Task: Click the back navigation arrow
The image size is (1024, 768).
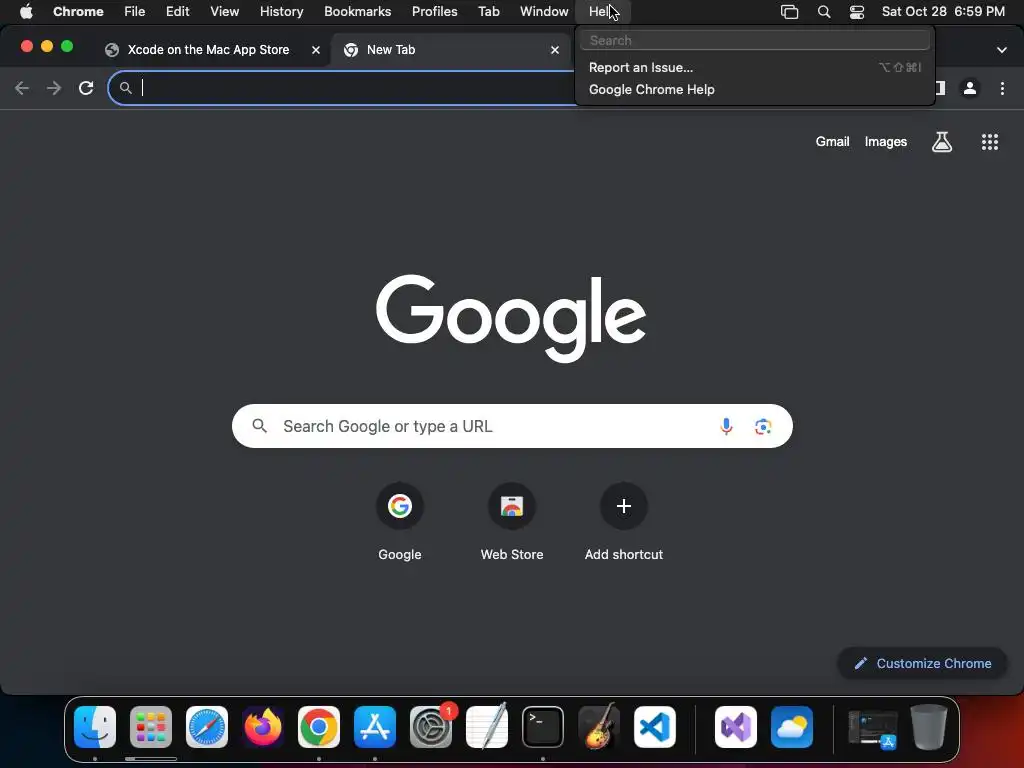Action: point(22,88)
